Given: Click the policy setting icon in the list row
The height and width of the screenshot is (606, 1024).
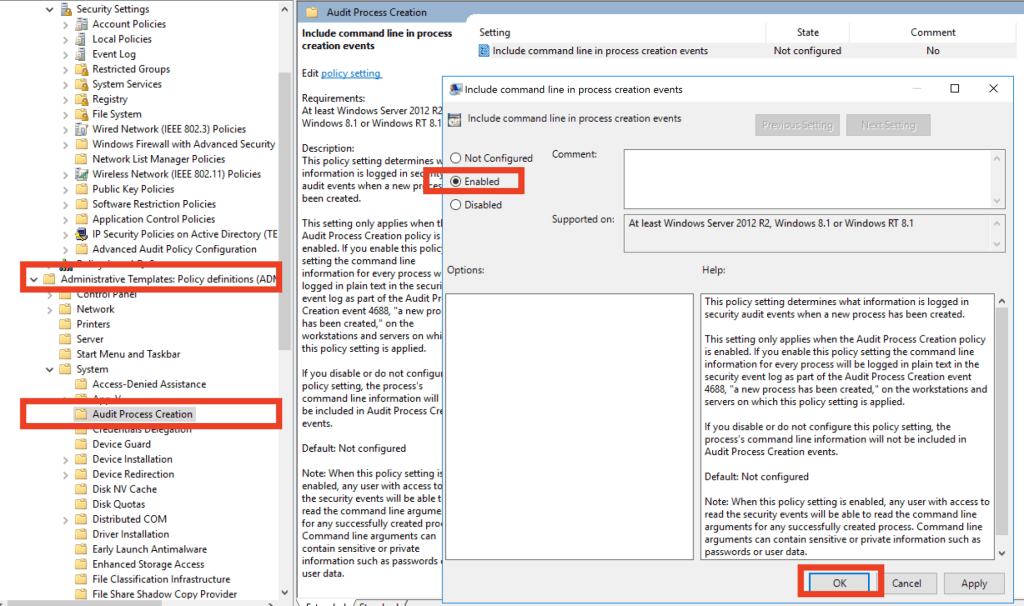Looking at the screenshot, I should 484,51.
